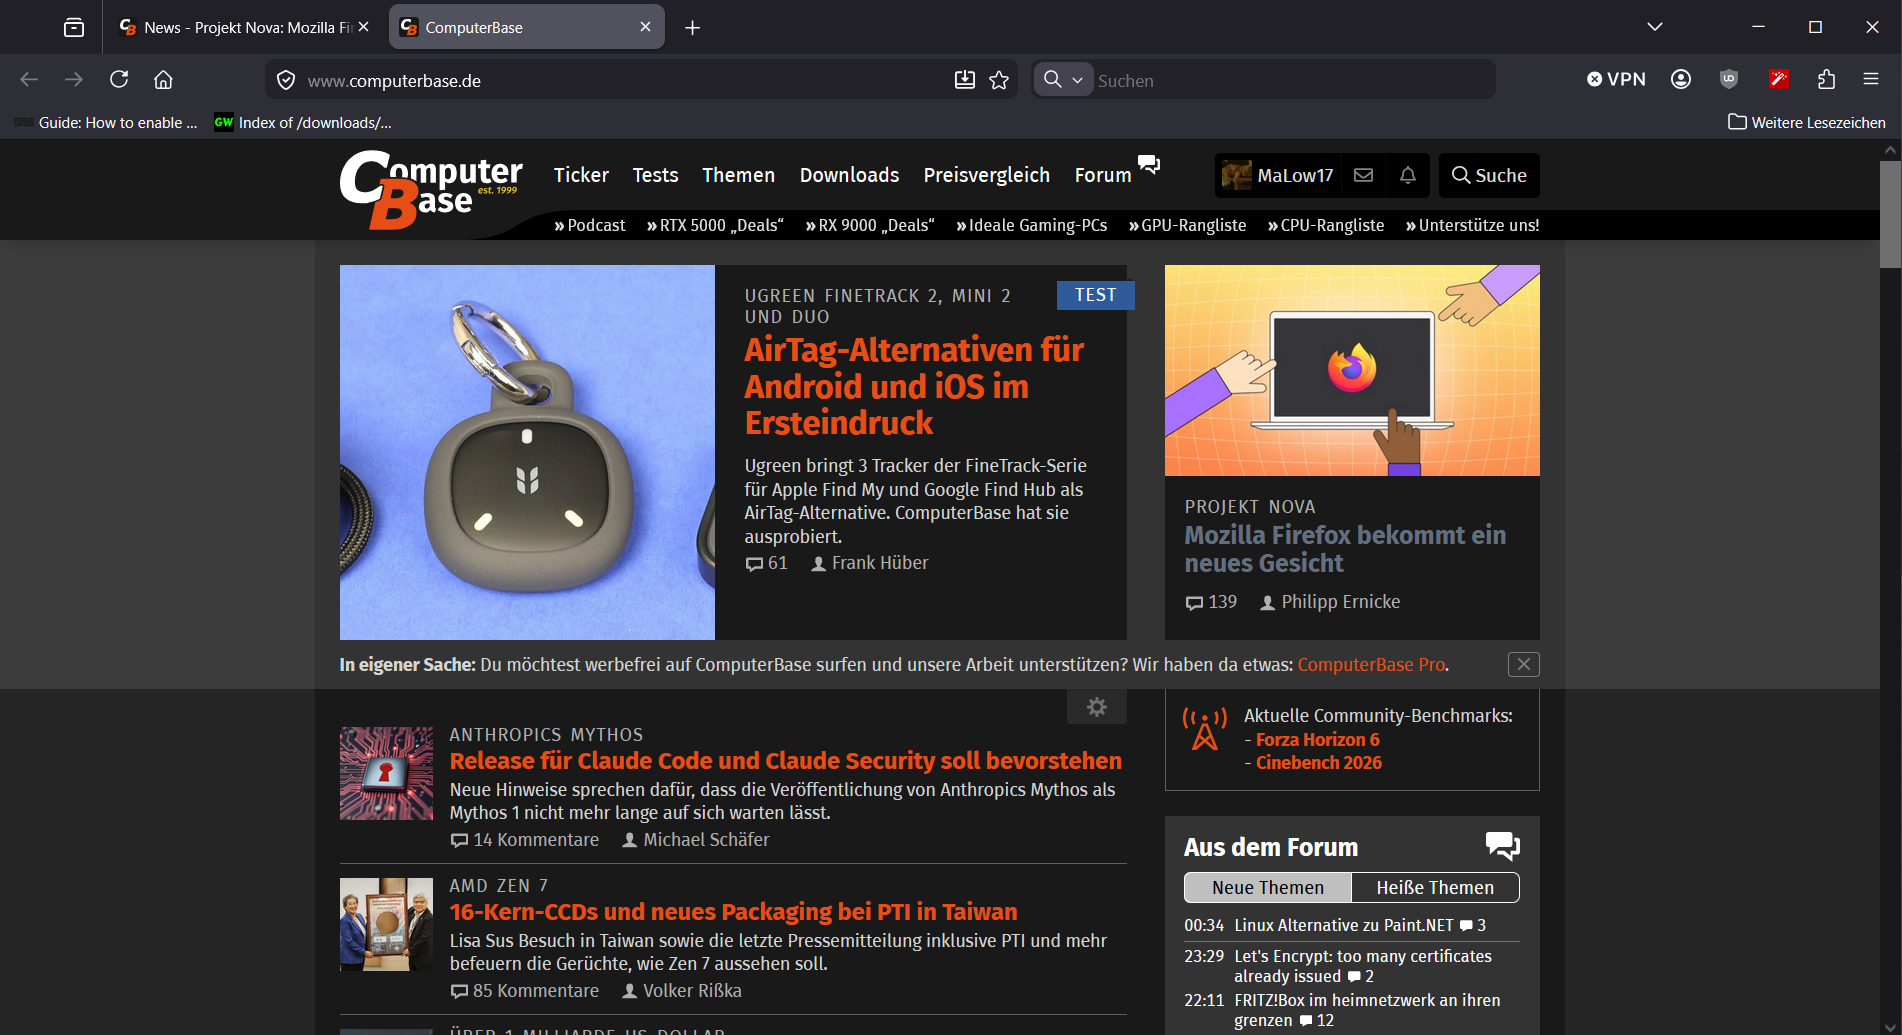Open the news feed settings gear
Viewport: 1902px width, 1035px height.
pos(1097,707)
